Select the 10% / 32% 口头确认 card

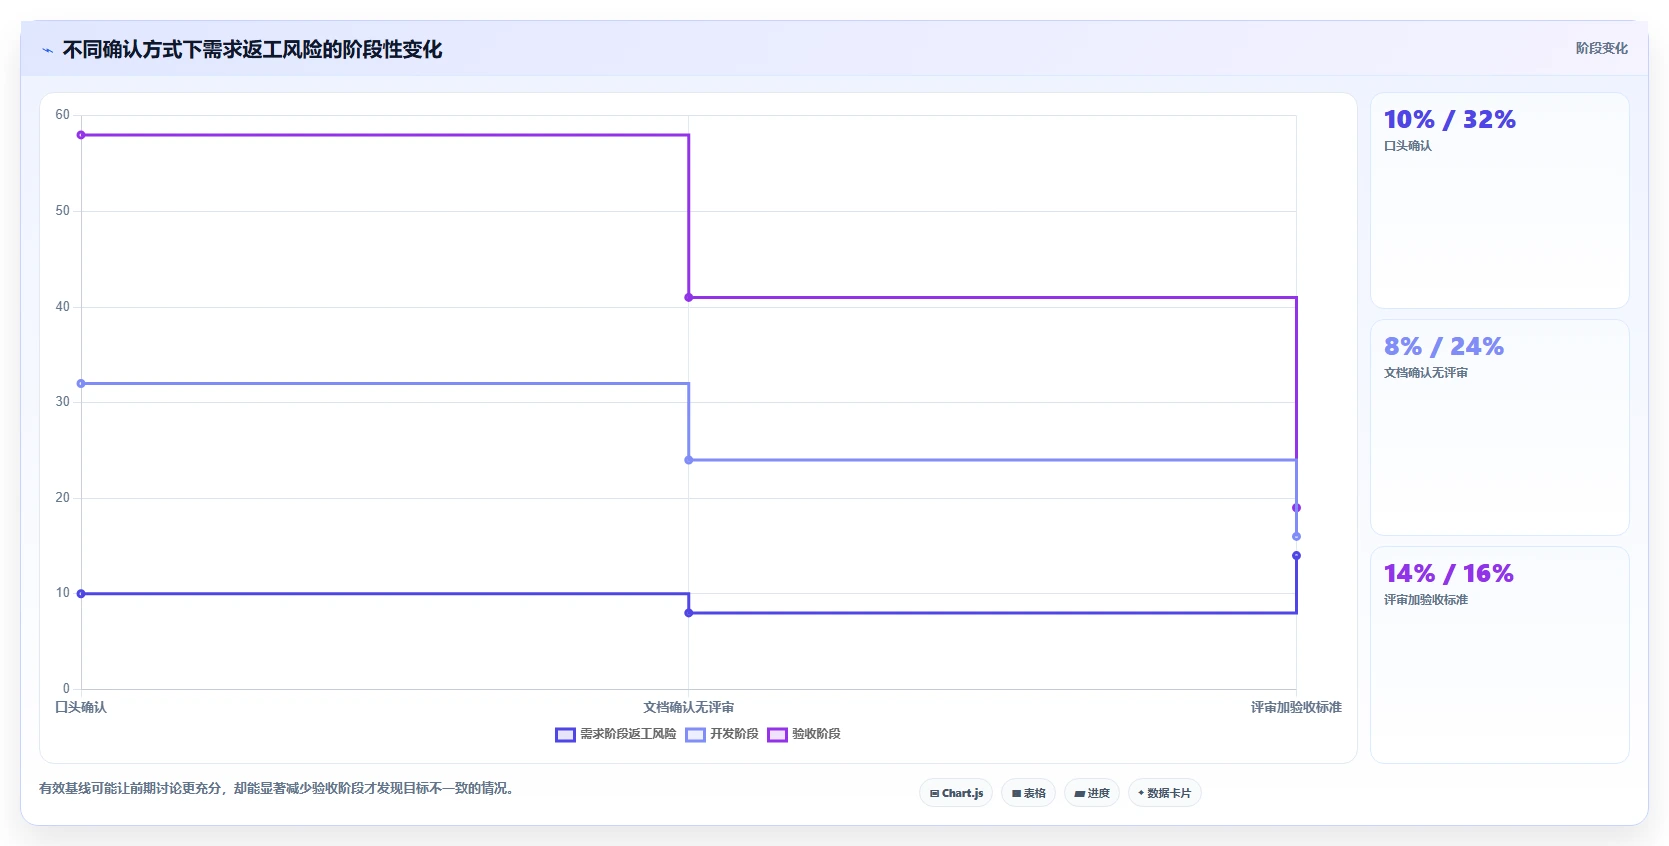coord(1500,200)
